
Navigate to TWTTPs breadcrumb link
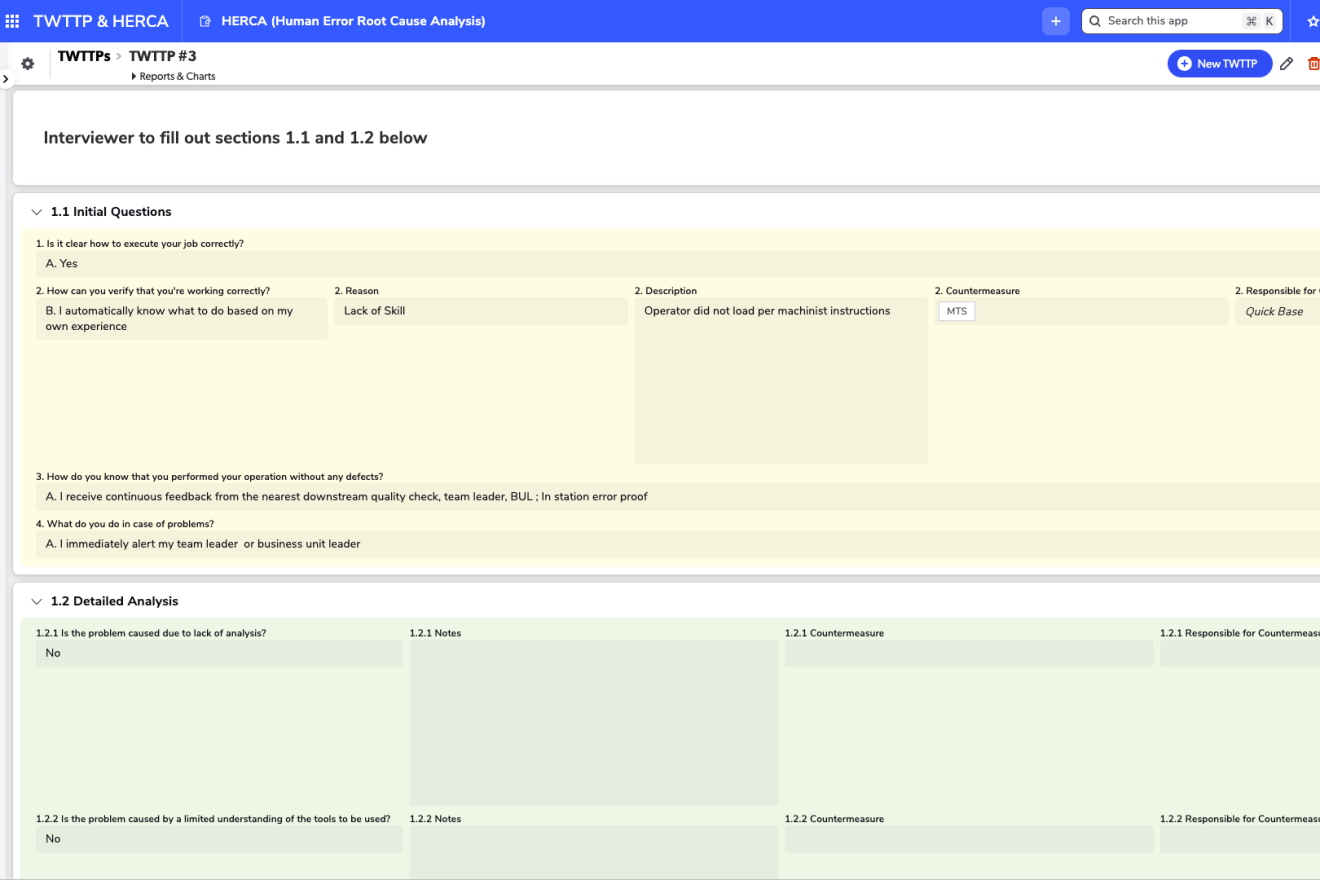pos(83,56)
